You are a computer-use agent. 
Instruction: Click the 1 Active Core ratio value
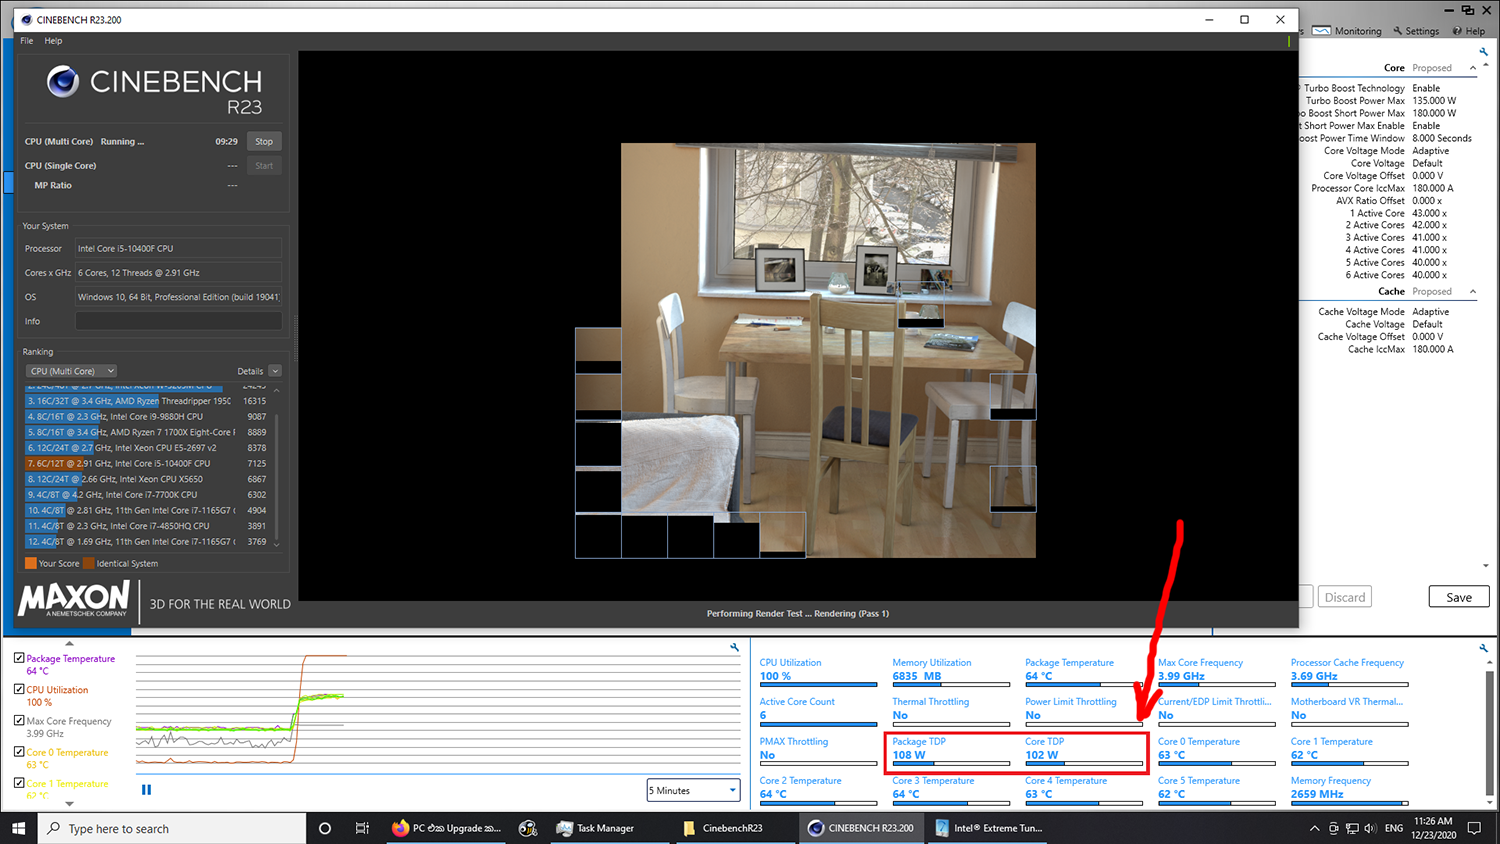click(x=1429, y=213)
